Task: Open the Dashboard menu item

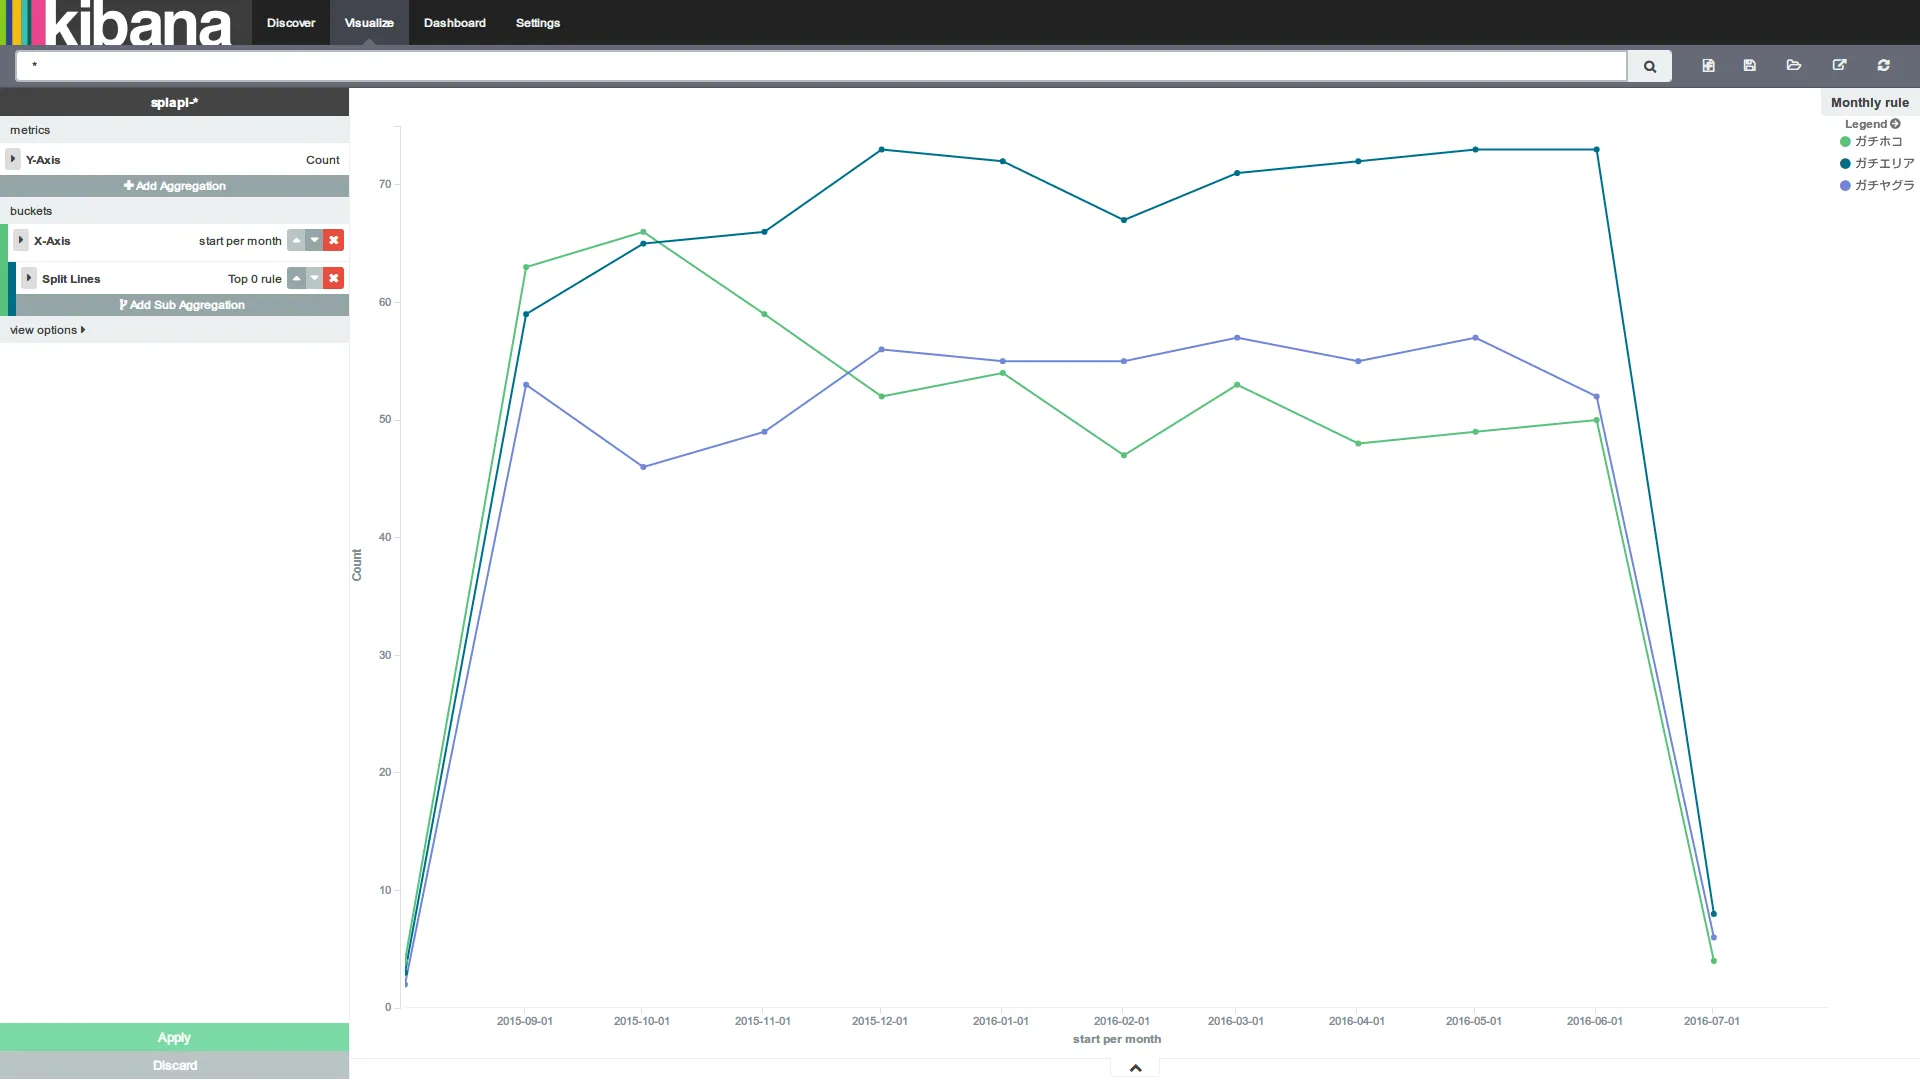Action: 454,22
